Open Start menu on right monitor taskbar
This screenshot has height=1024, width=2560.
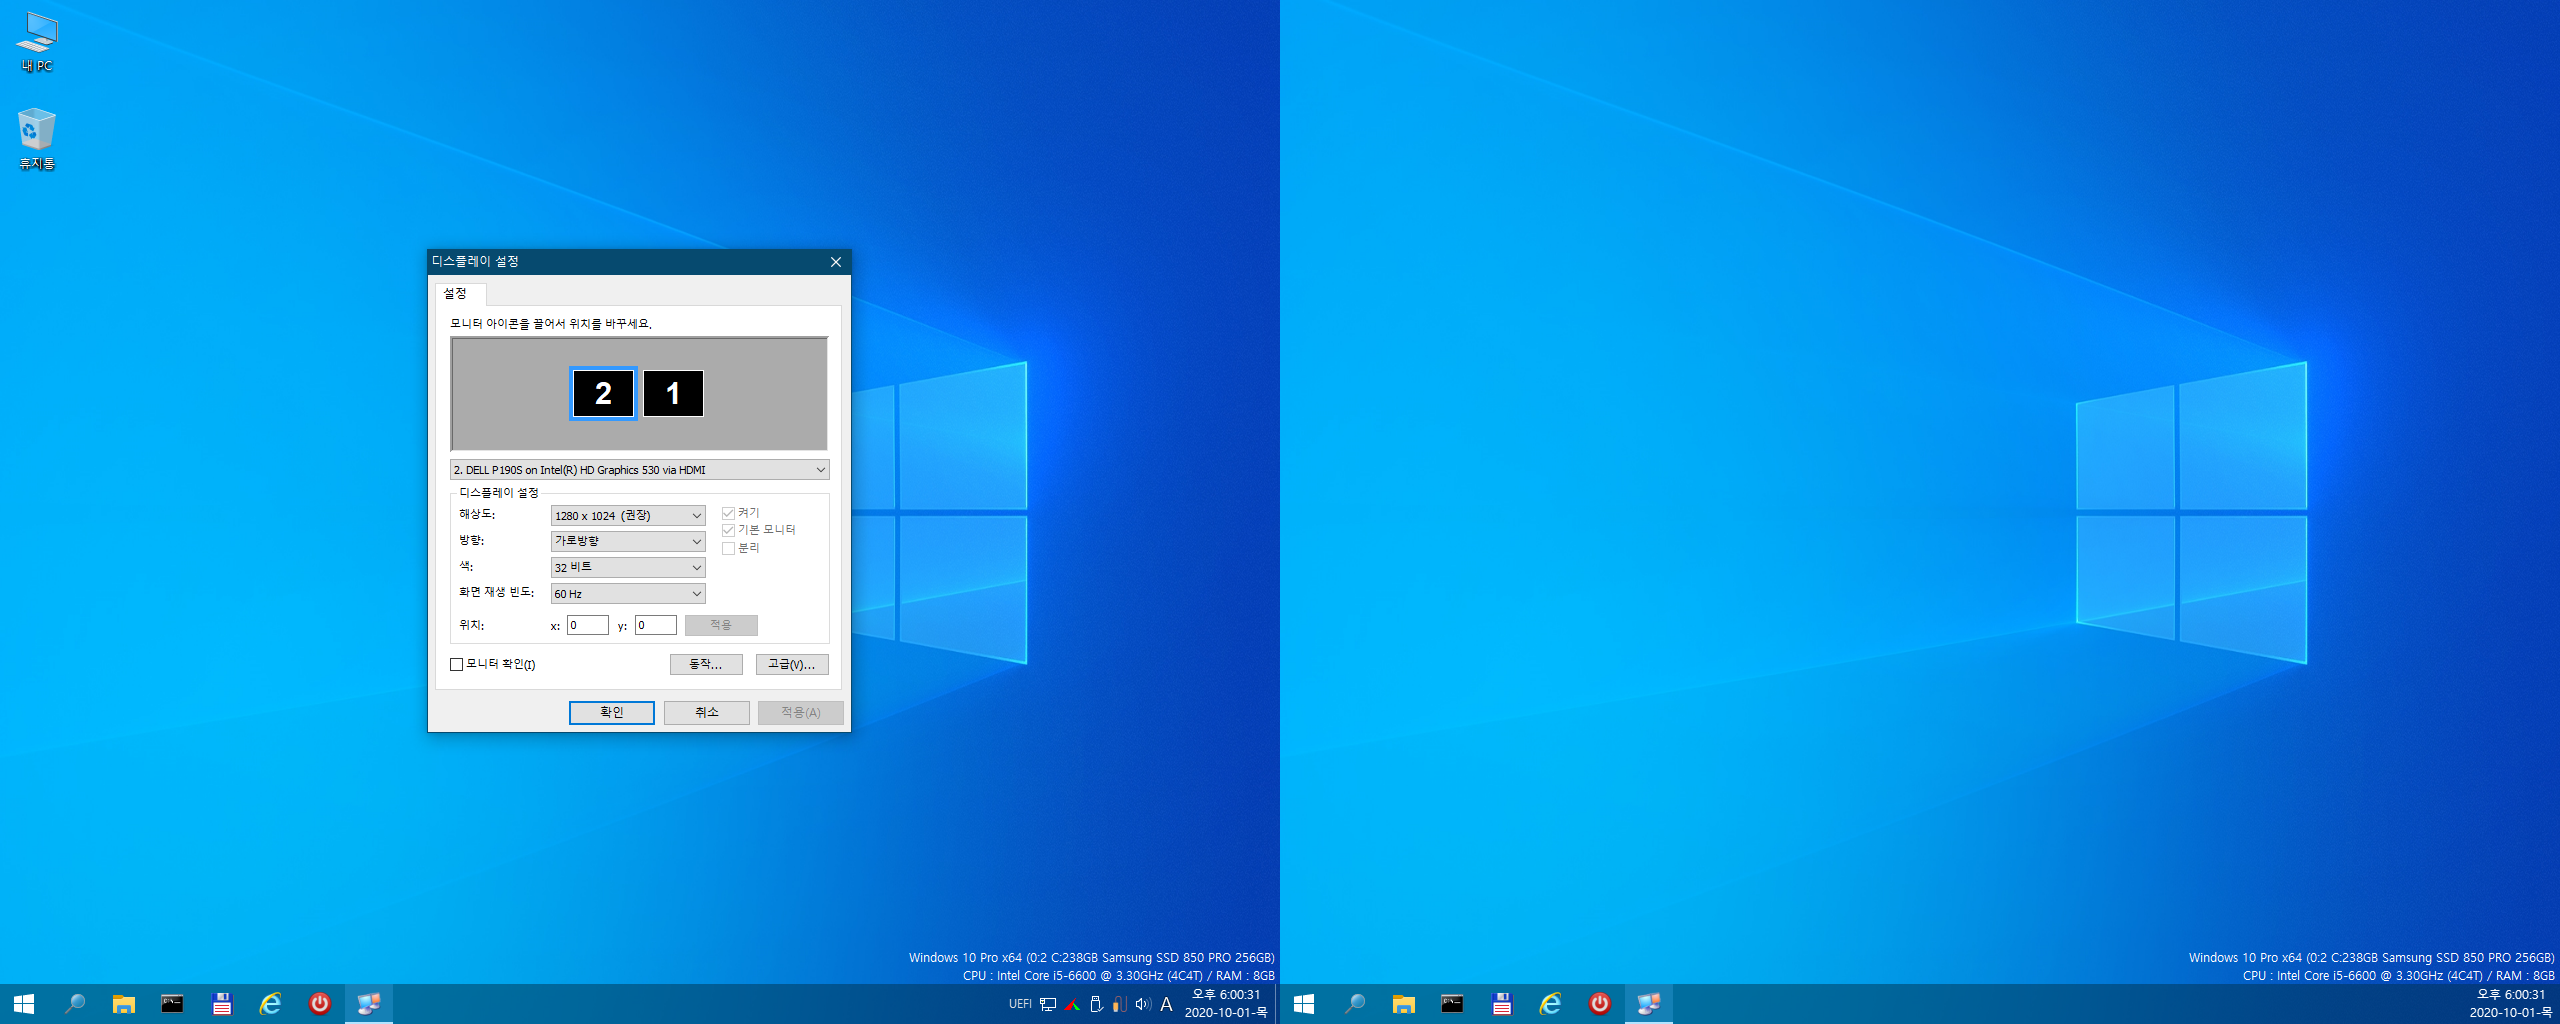click(x=1304, y=1004)
